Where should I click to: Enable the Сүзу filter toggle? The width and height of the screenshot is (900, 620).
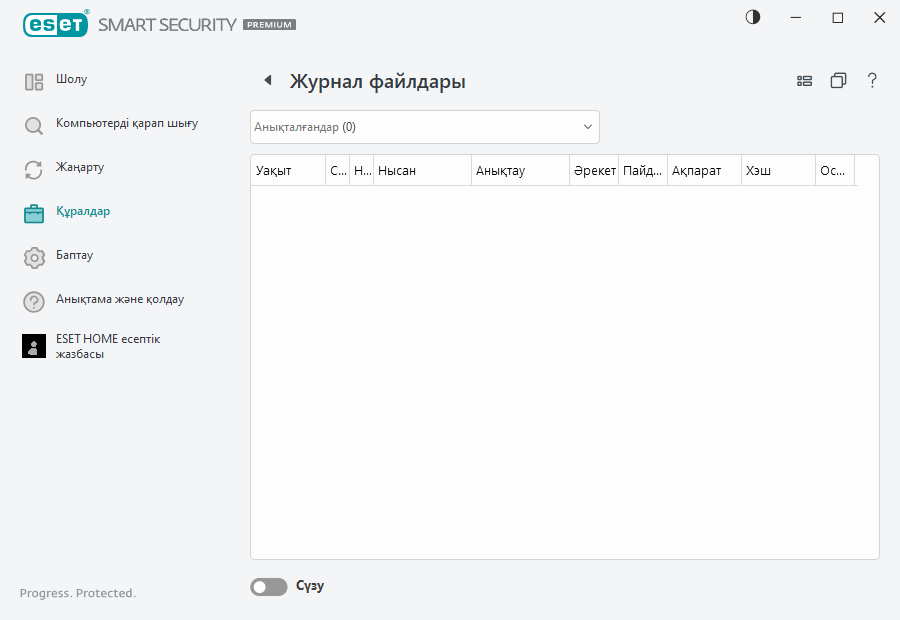coord(268,586)
